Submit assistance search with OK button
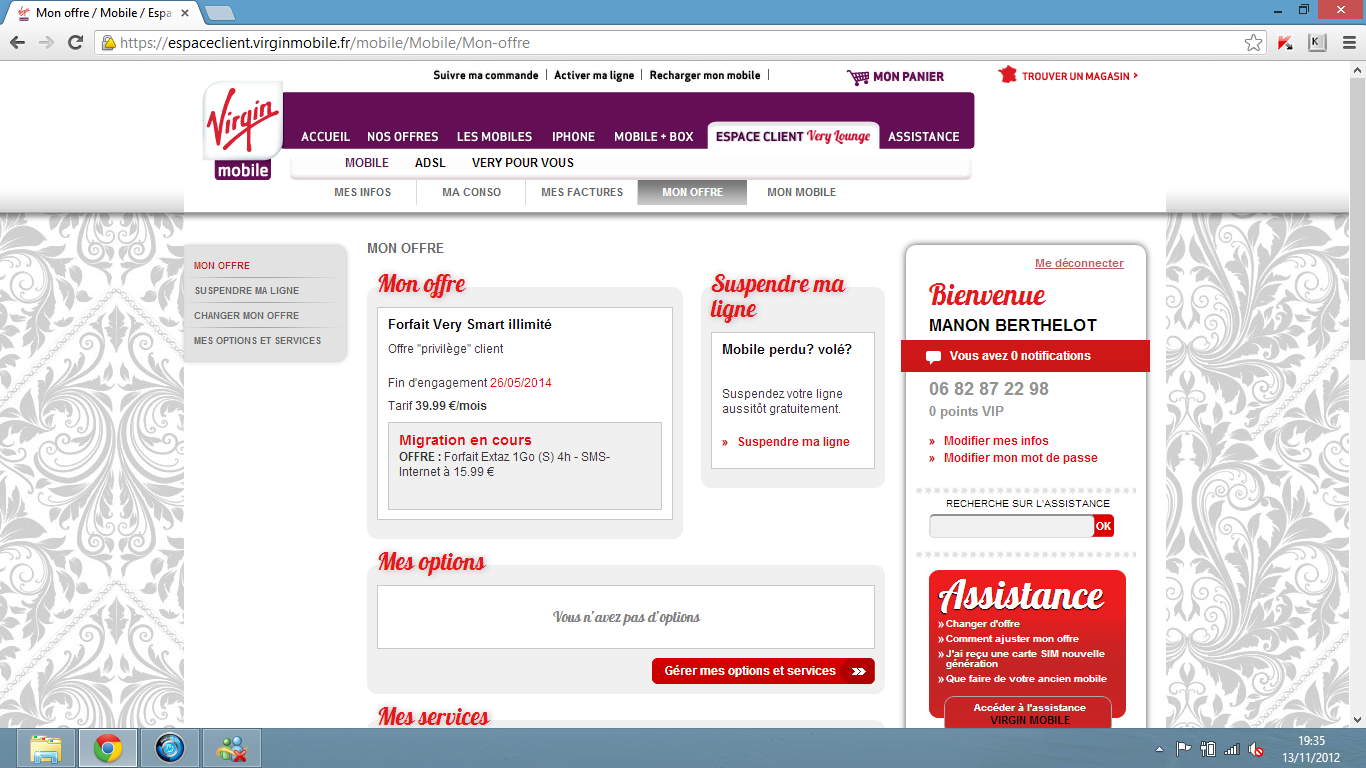The width and height of the screenshot is (1366, 768). pyautogui.click(x=1103, y=526)
